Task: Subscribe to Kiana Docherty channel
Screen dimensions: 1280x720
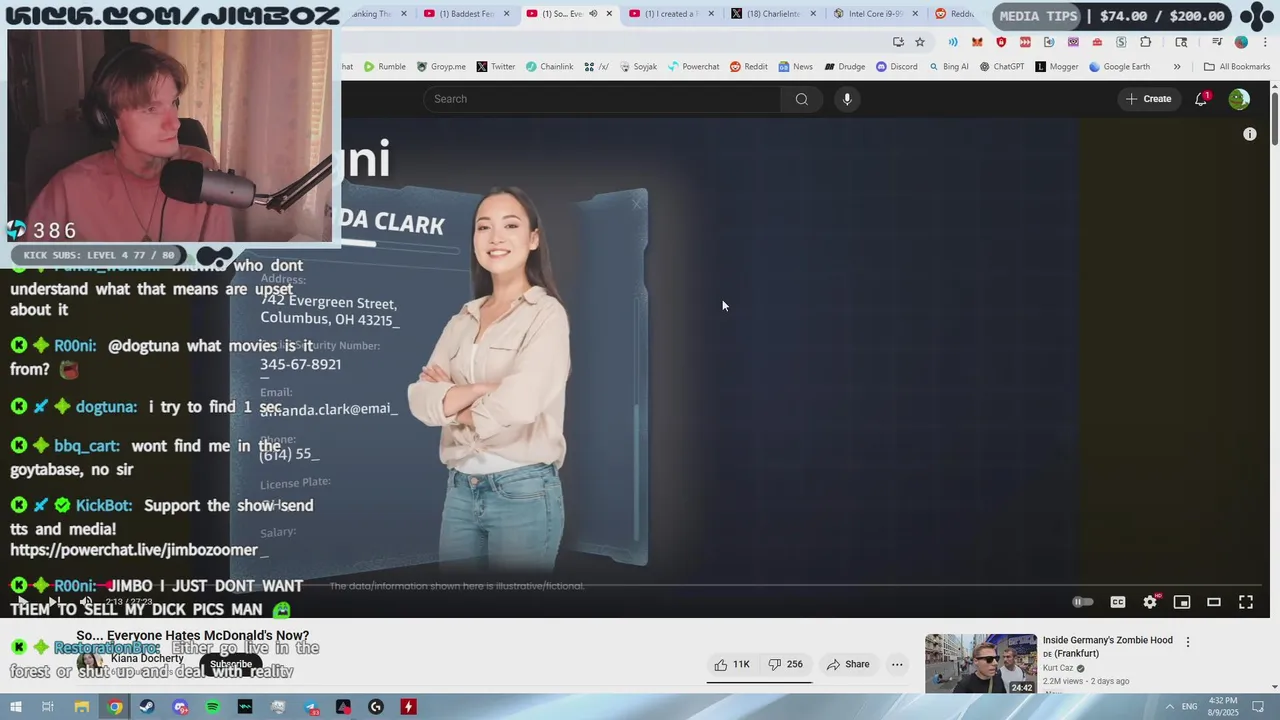Action: point(231,664)
